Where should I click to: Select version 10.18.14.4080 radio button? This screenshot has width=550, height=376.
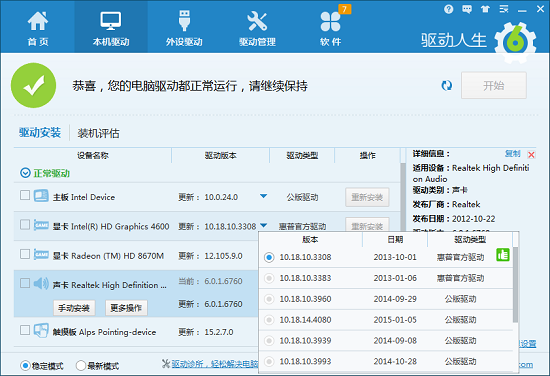269,320
